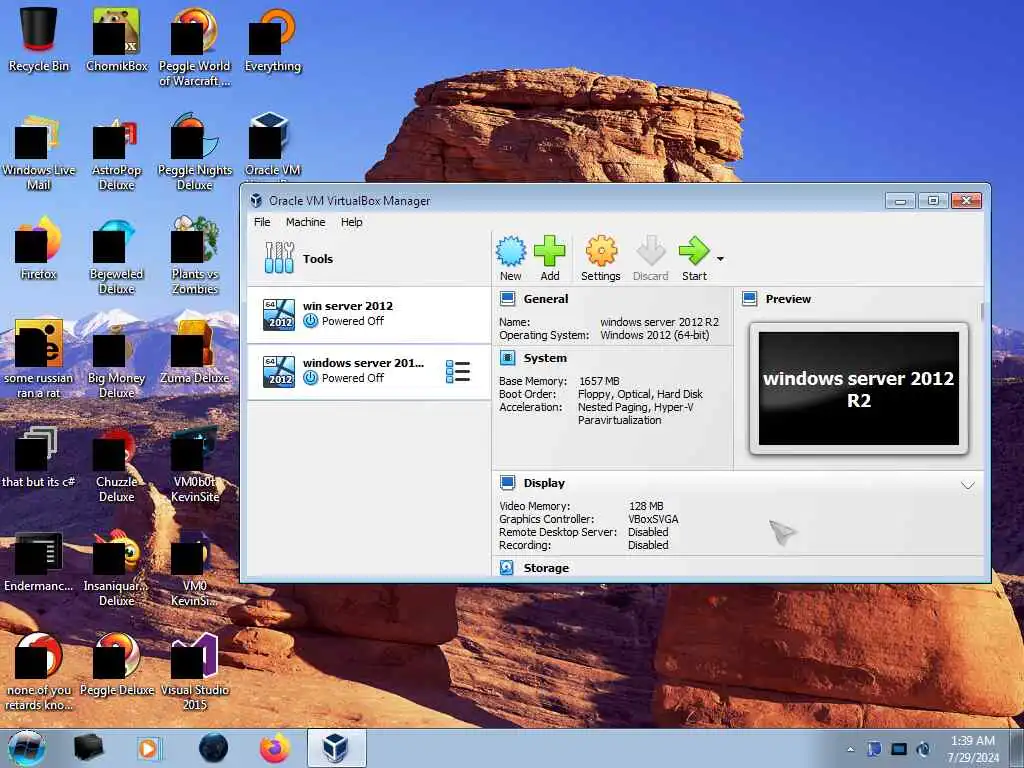The height and width of the screenshot is (768, 1024).
Task: Open the Windows Start orb
Action: (27, 748)
